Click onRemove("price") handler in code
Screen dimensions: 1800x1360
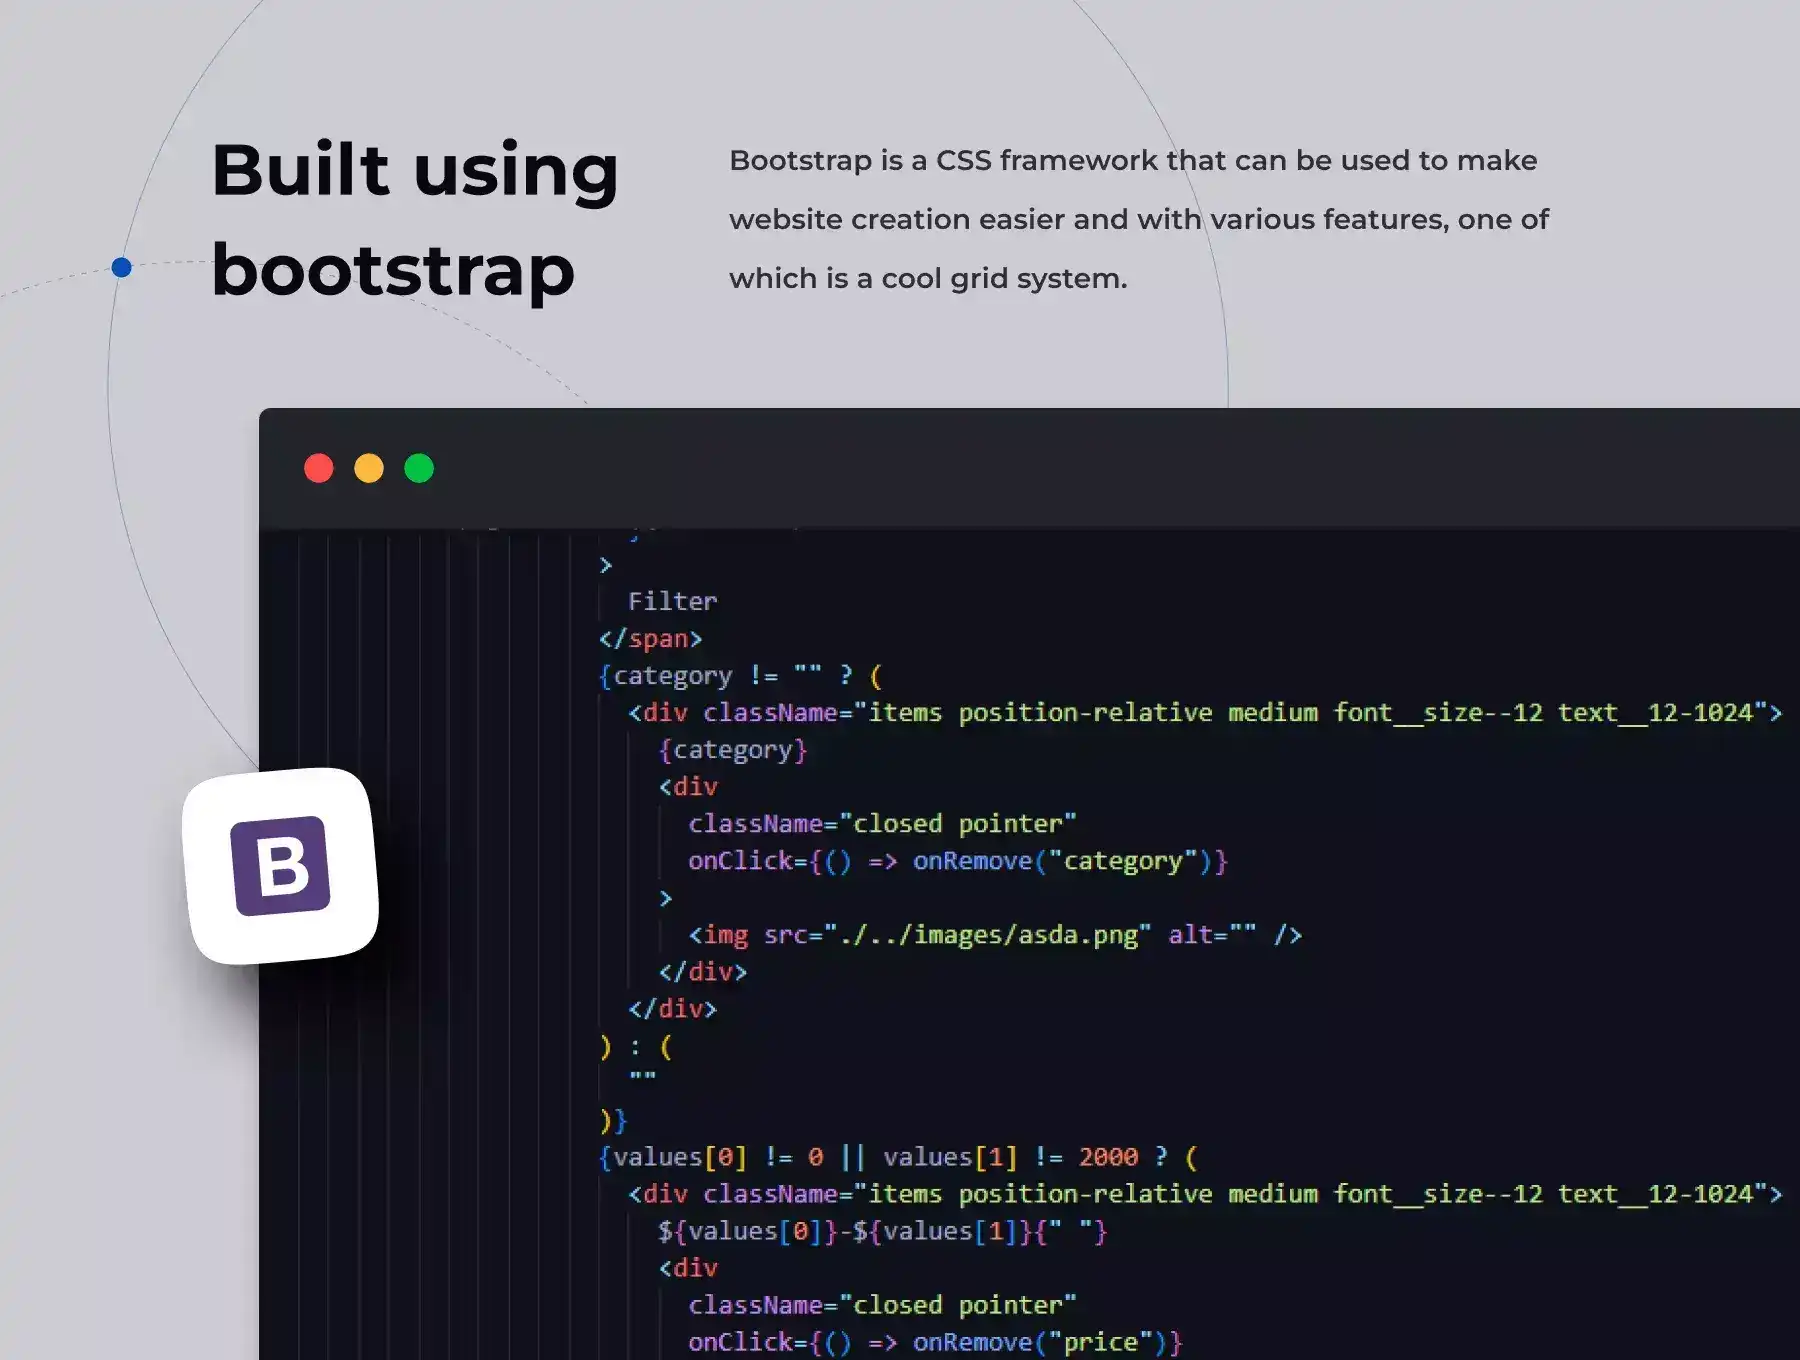[1046, 1342]
